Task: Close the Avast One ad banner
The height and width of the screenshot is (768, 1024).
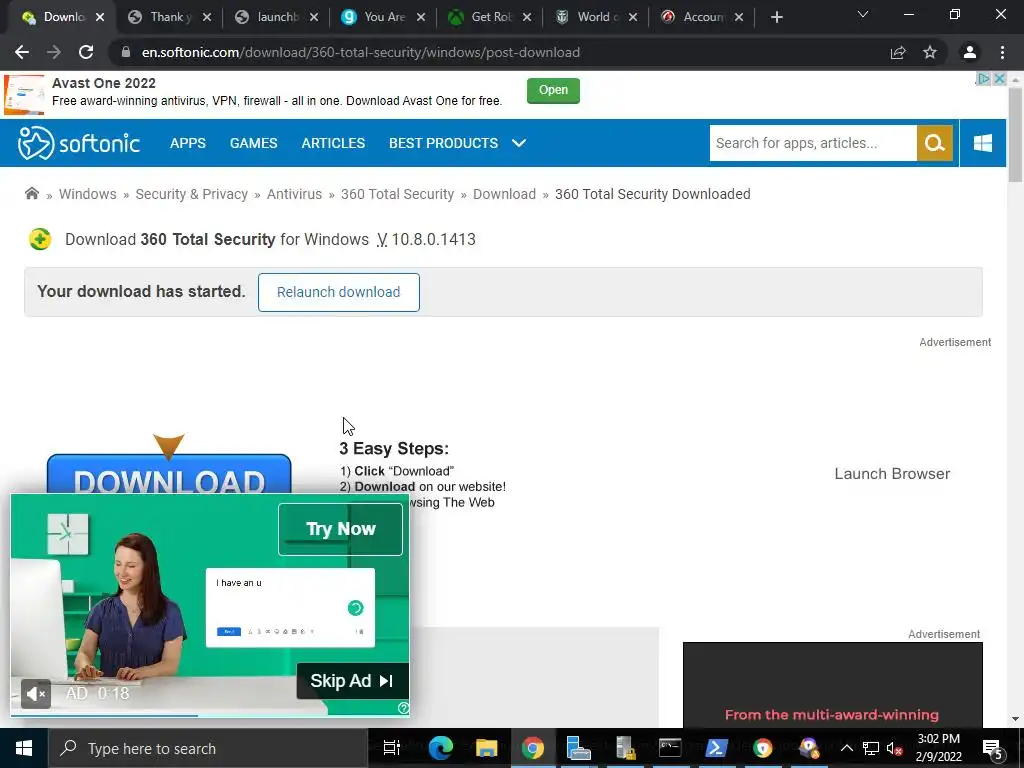Action: coord(999,79)
